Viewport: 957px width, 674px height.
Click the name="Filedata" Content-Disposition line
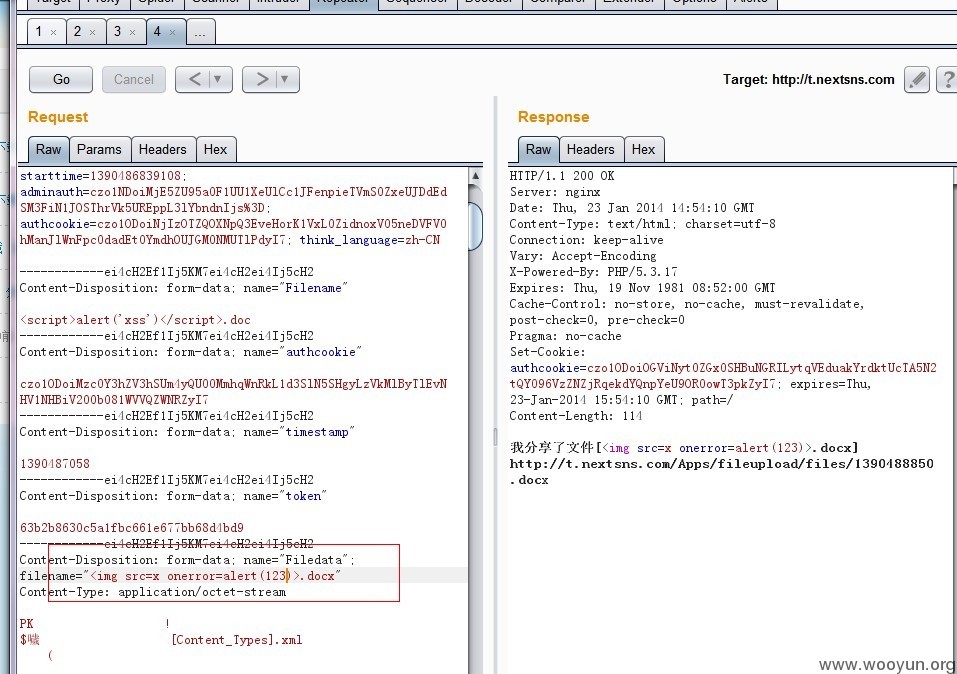click(x=187, y=560)
